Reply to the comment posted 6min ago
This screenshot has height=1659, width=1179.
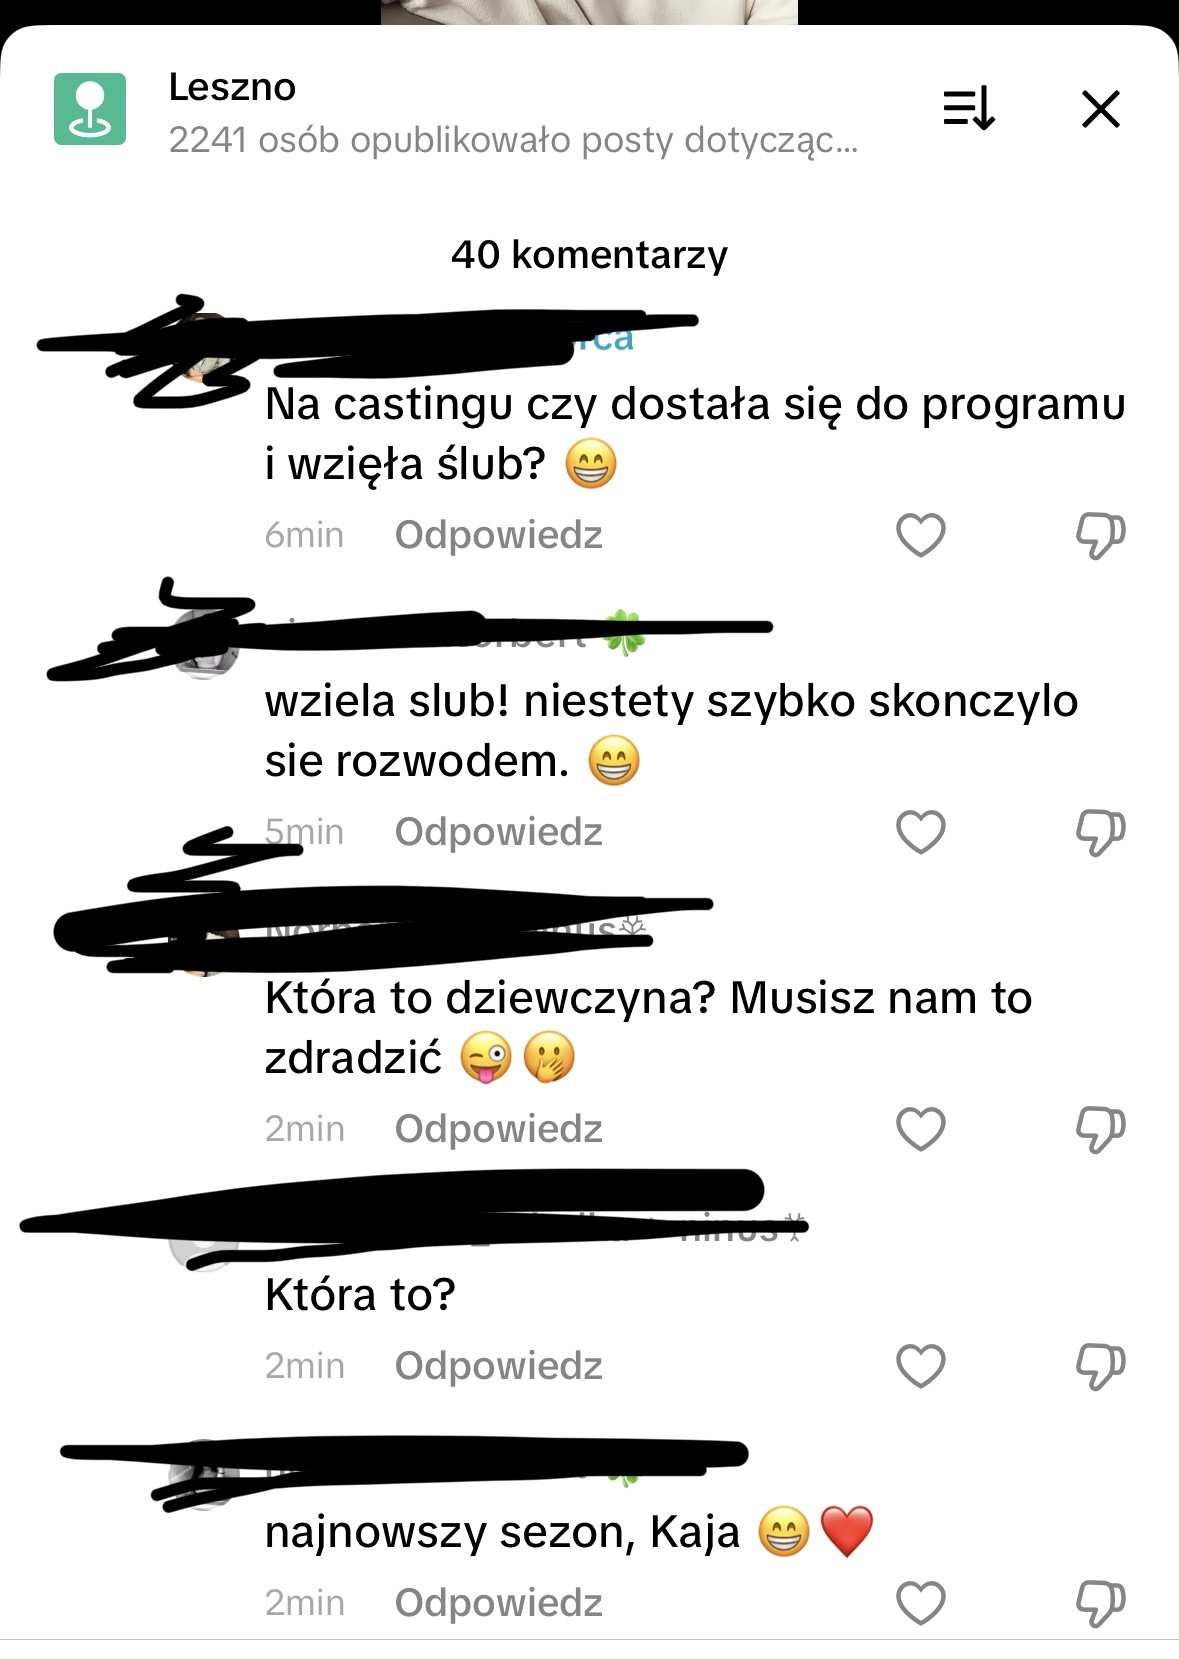tap(499, 535)
